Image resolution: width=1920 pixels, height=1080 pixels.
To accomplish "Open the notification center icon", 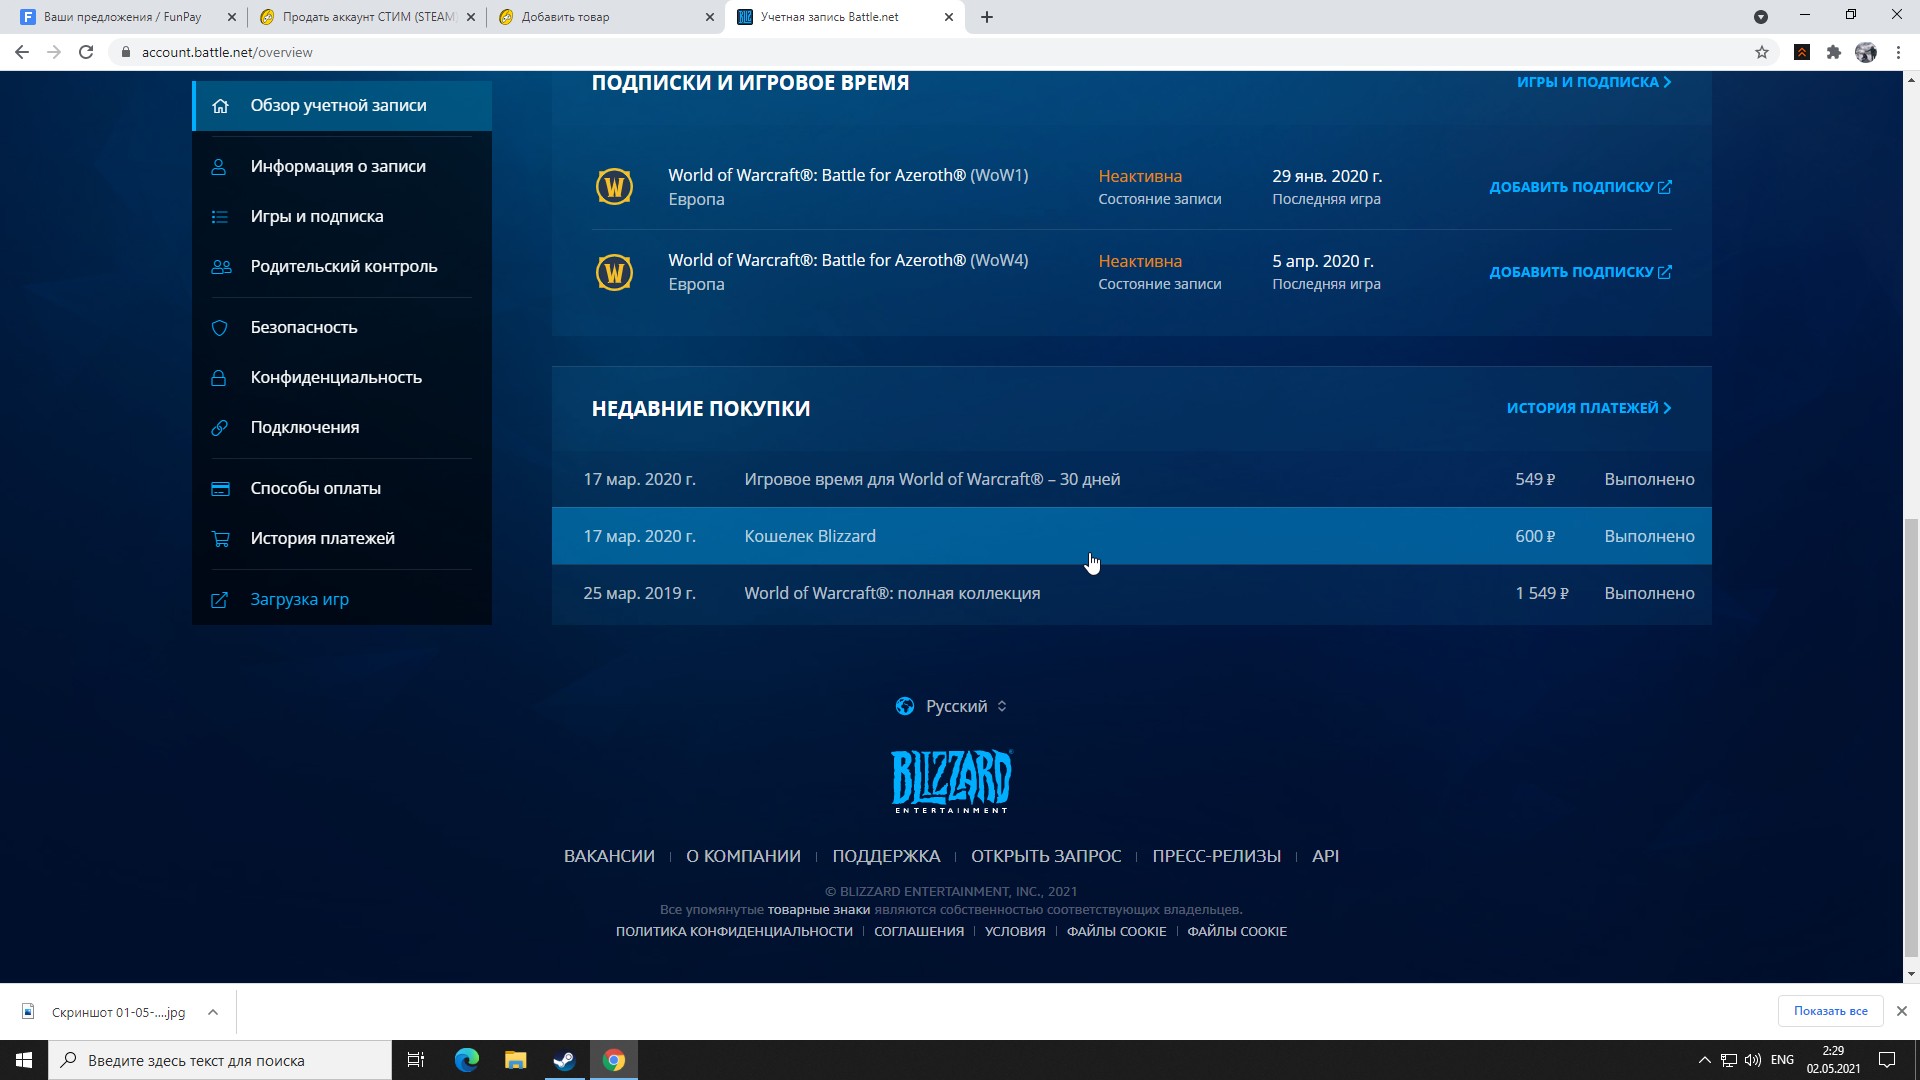I will [x=1887, y=1060].
